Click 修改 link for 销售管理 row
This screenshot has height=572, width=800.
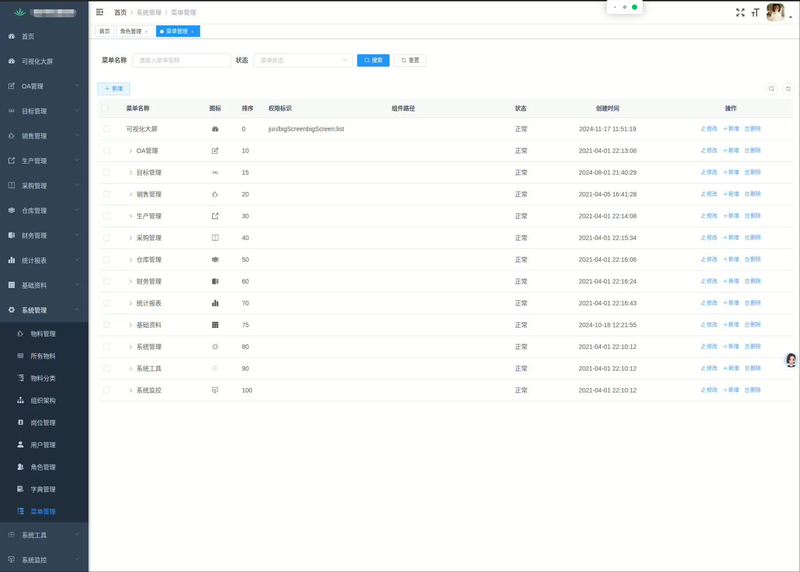709,194
